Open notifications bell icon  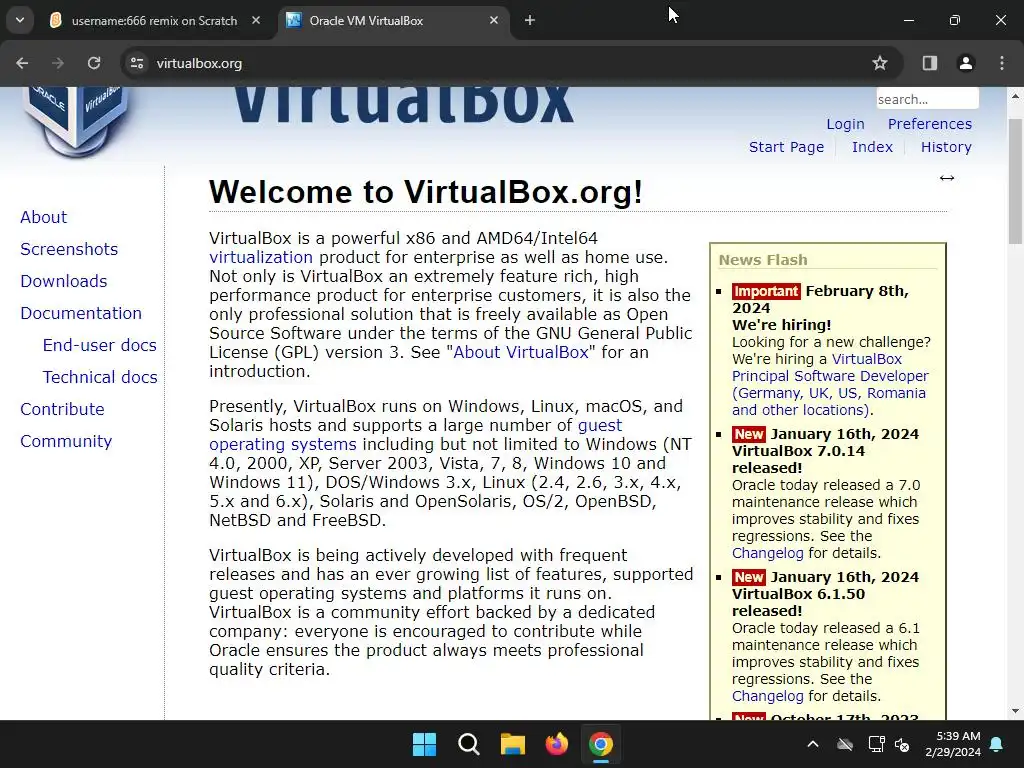[x=997, y=744]
